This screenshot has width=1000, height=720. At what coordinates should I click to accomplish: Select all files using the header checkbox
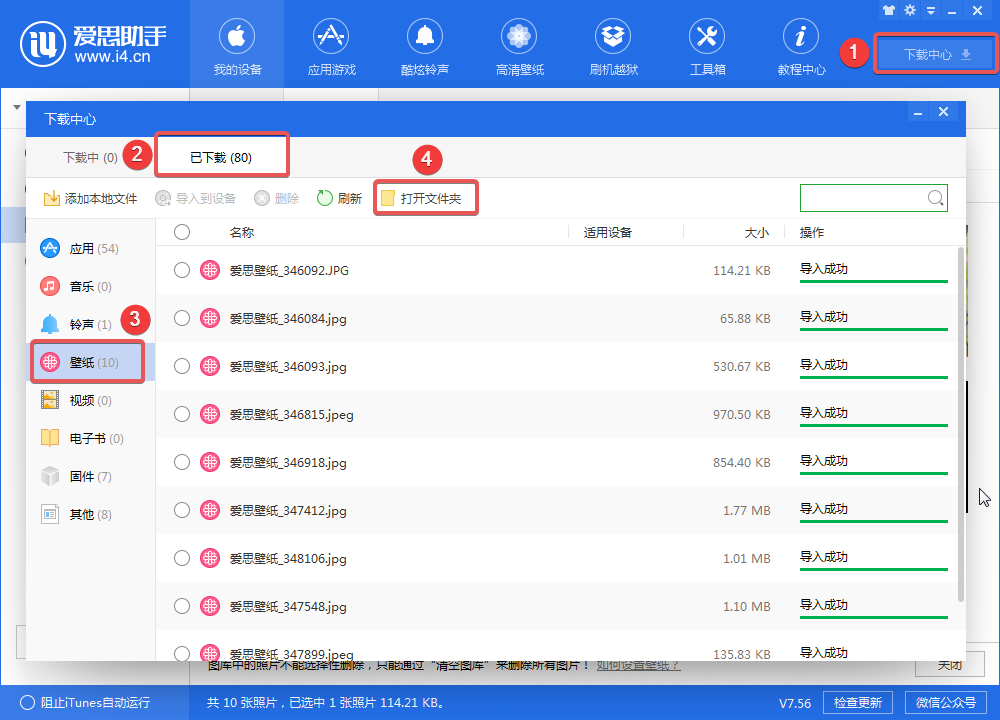(x=181, y=231)
